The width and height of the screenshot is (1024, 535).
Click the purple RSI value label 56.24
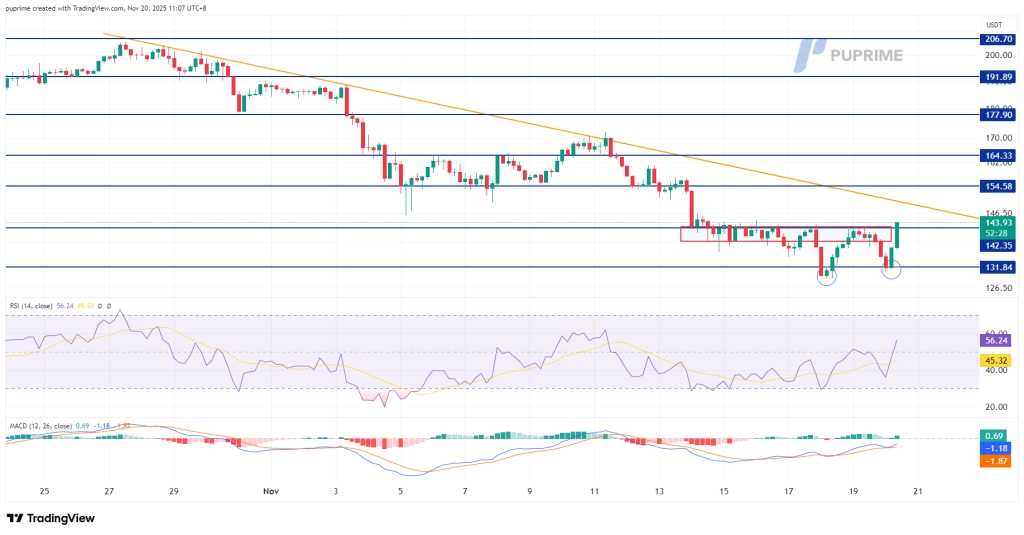point(996,340)
